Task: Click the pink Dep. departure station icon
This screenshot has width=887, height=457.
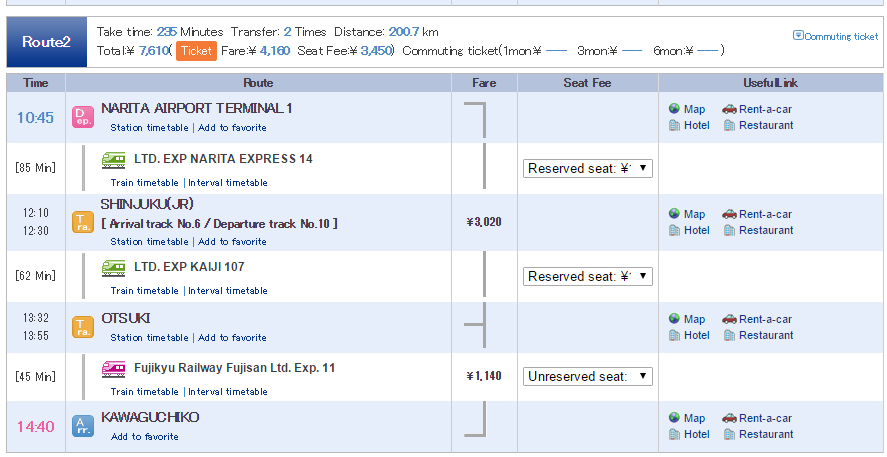Action: [83, 117]
